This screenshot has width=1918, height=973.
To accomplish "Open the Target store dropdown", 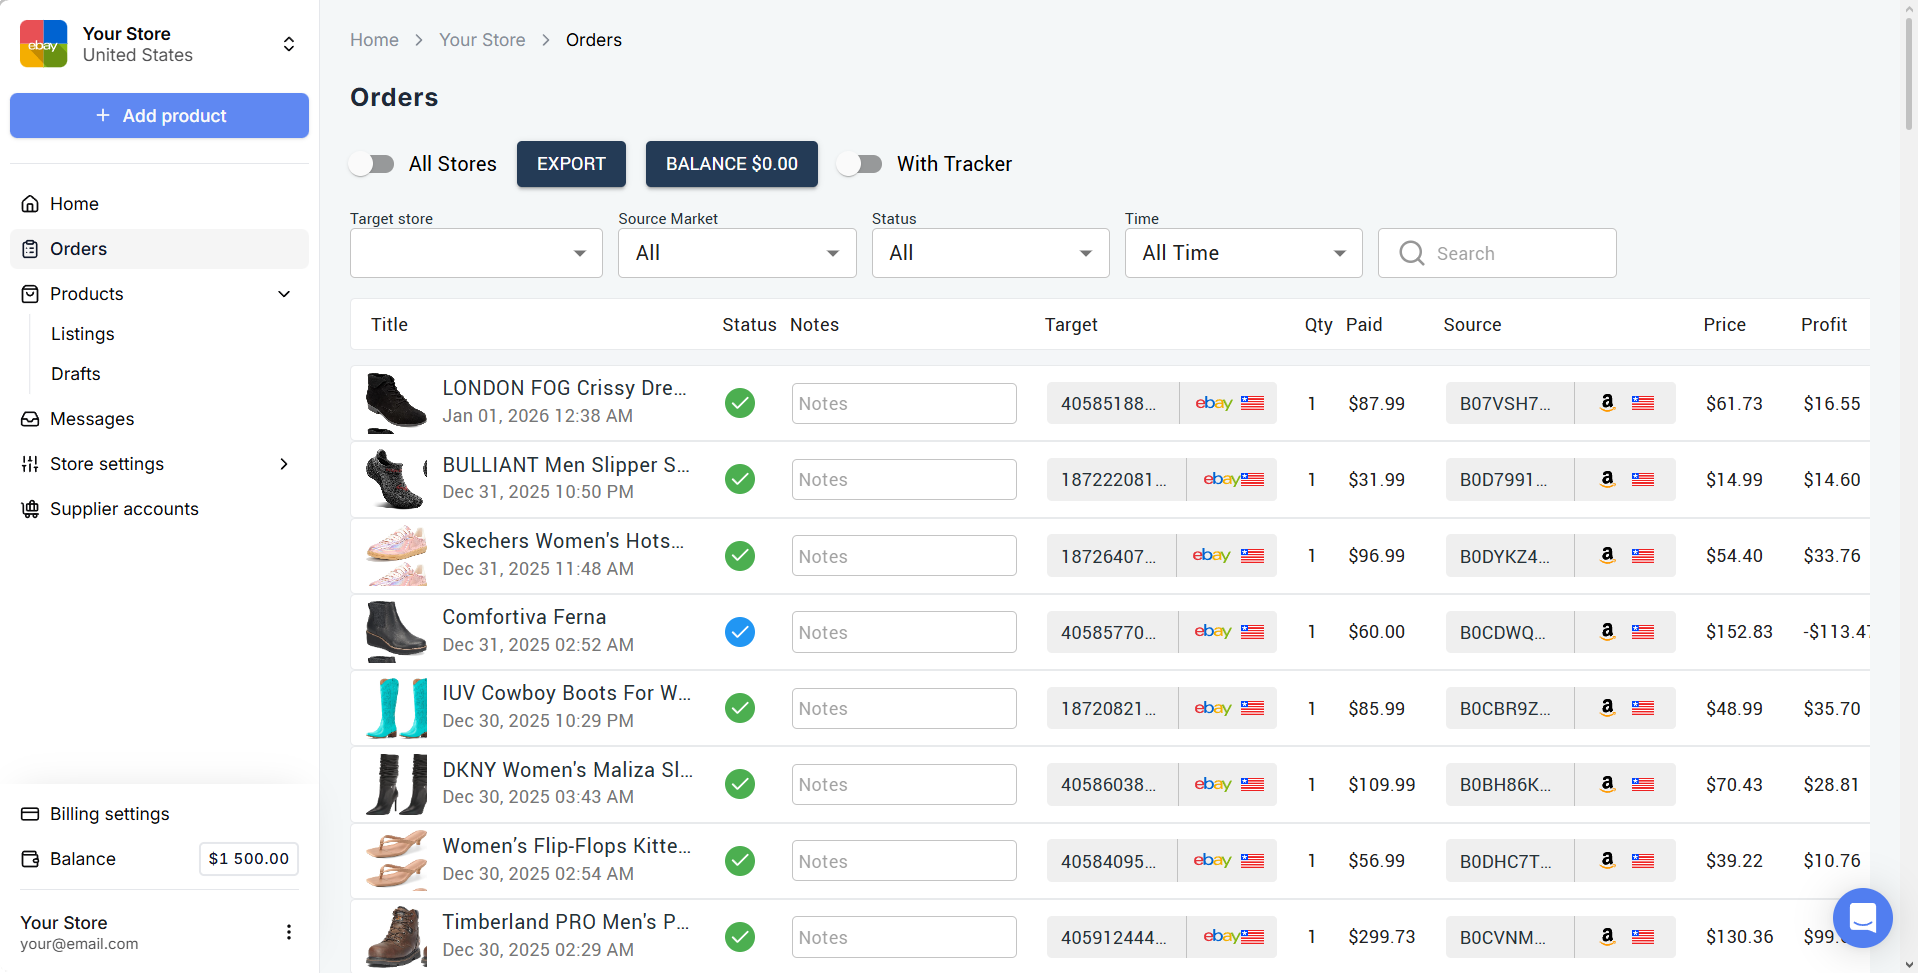I will [476, 253].
